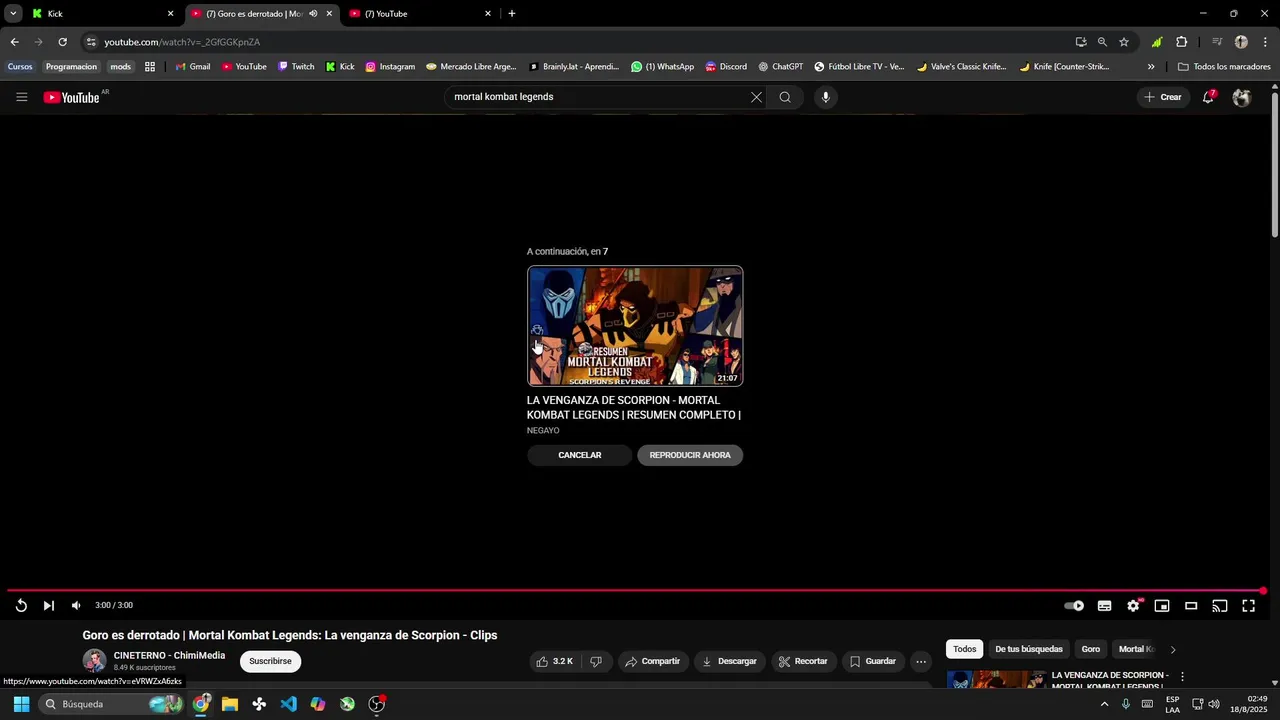
Task: Select the Goro filter chip
Action: 1091,649
